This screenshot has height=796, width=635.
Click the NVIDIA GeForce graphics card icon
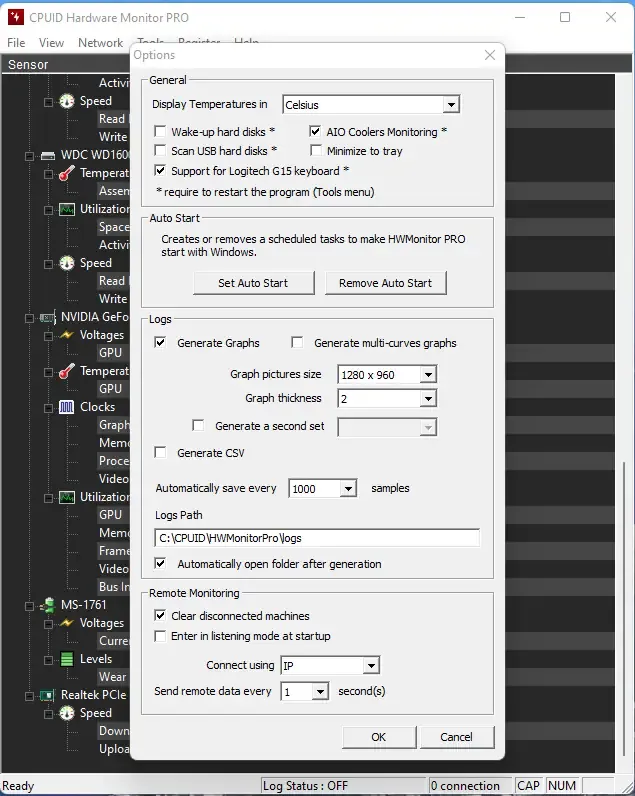[x=48, y=318]
